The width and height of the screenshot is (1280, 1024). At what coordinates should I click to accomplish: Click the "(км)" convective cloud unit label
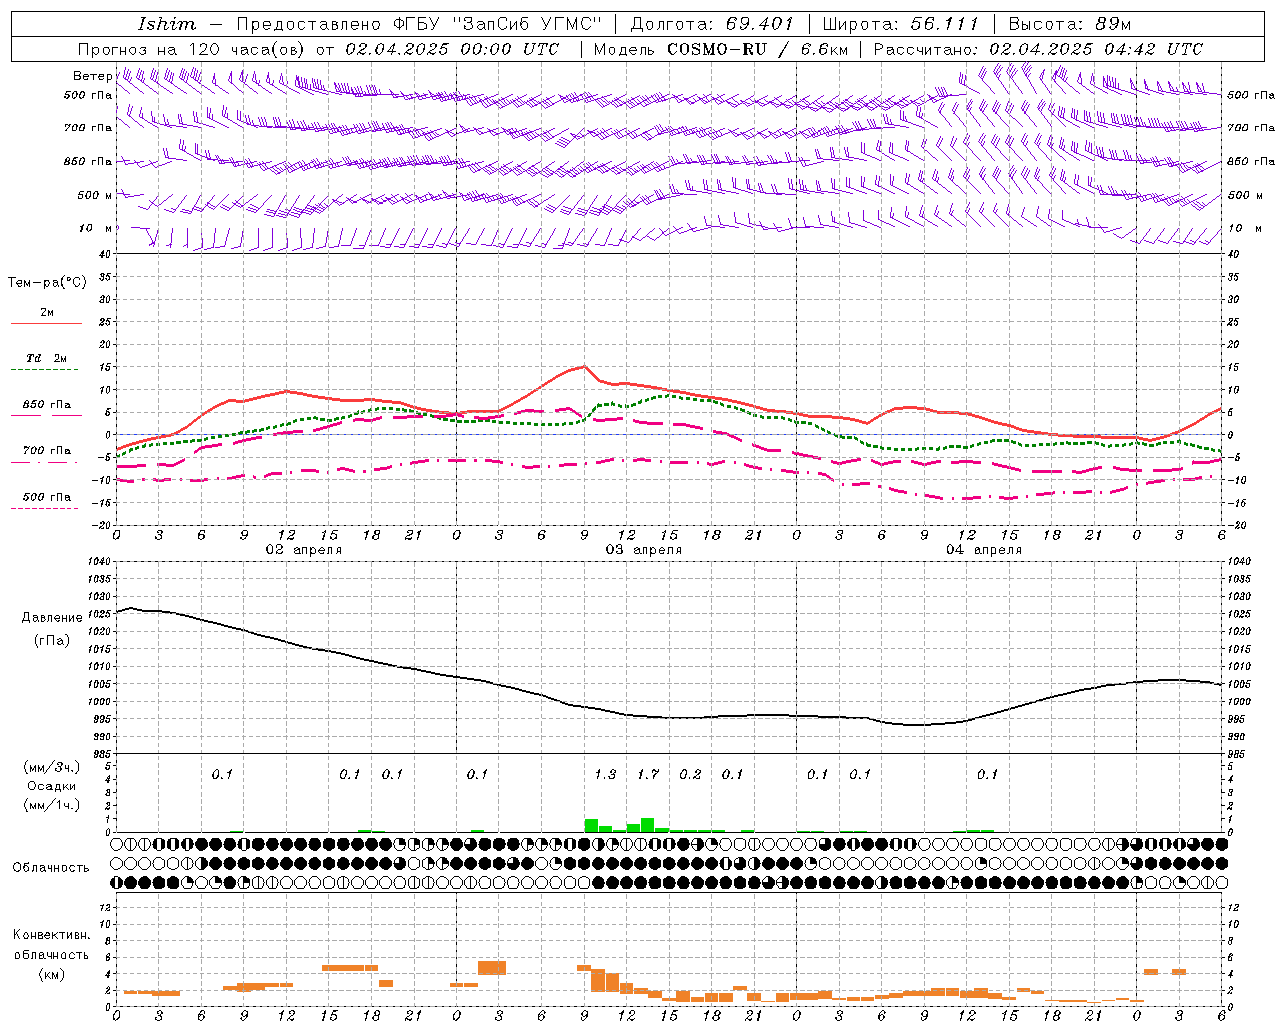coord(51,974)
